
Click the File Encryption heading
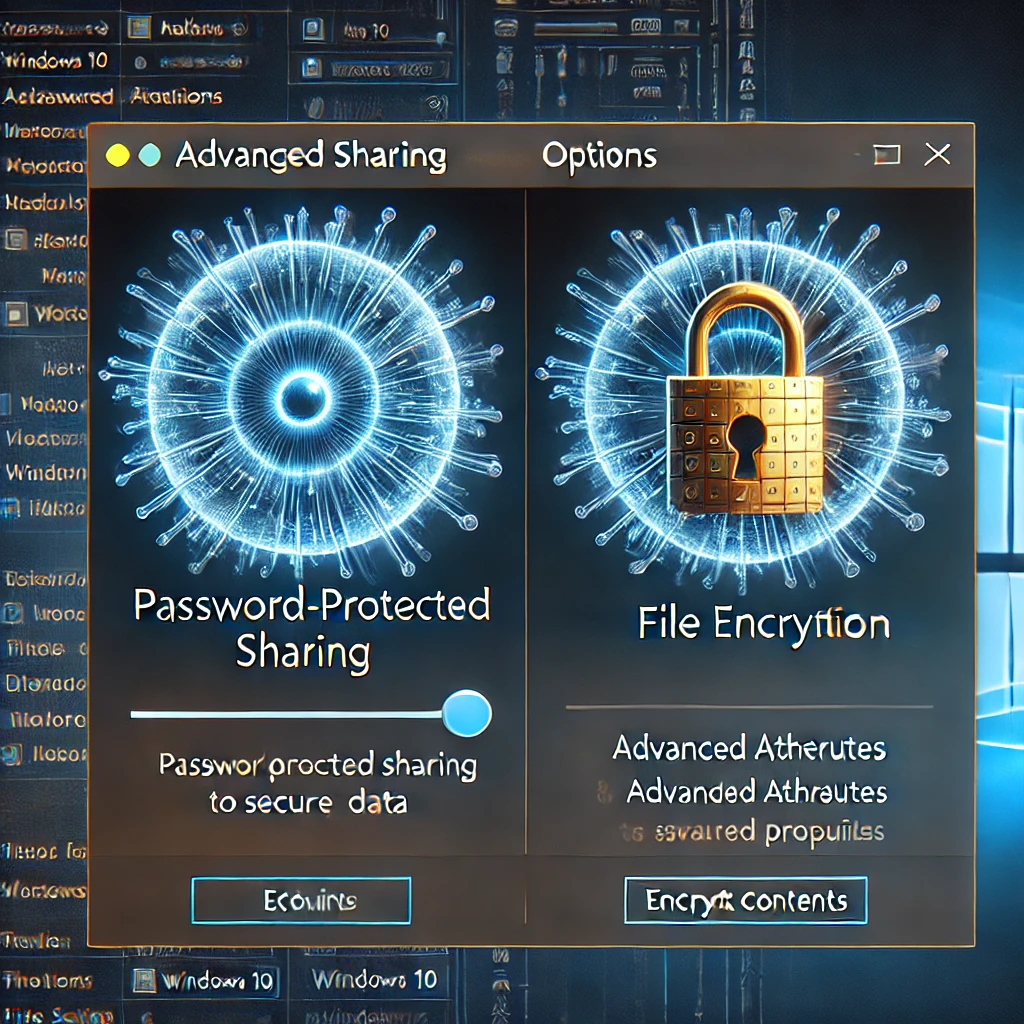(763, 625)
